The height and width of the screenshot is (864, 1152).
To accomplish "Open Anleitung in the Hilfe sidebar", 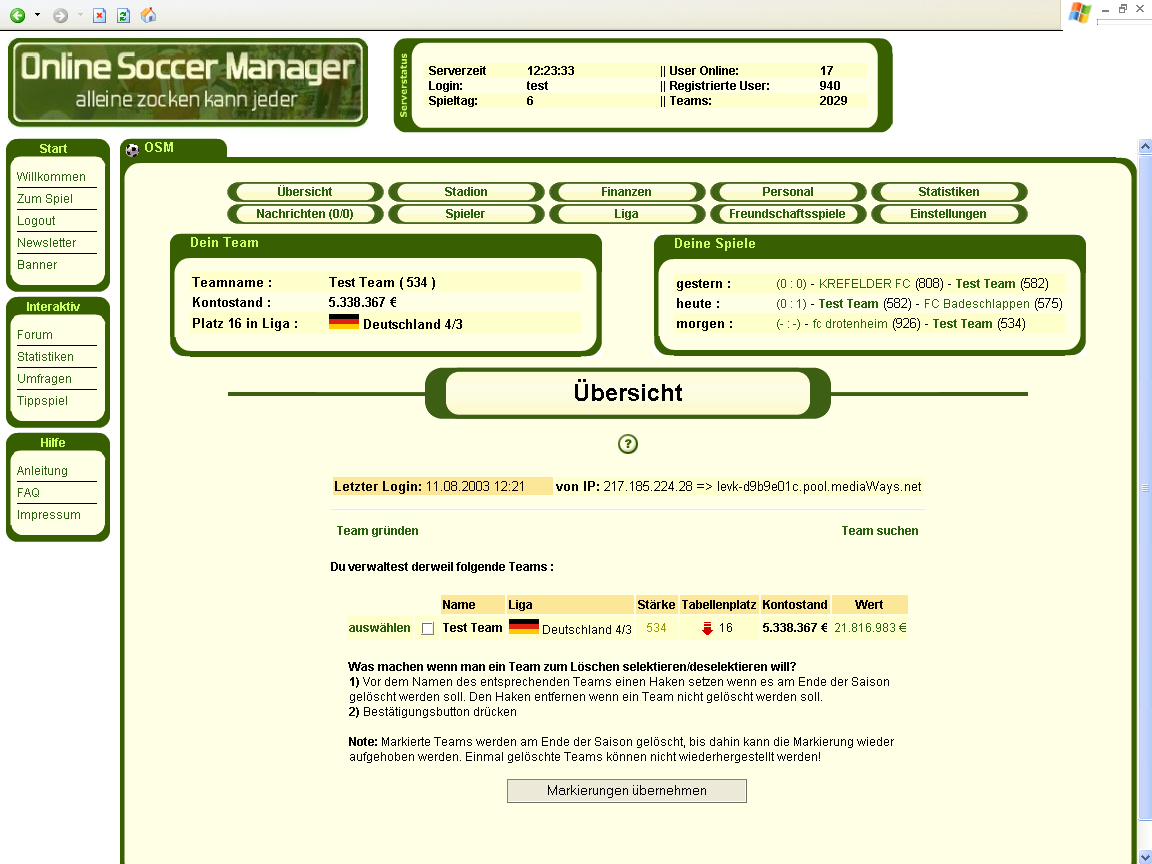I will pos(42,471).
